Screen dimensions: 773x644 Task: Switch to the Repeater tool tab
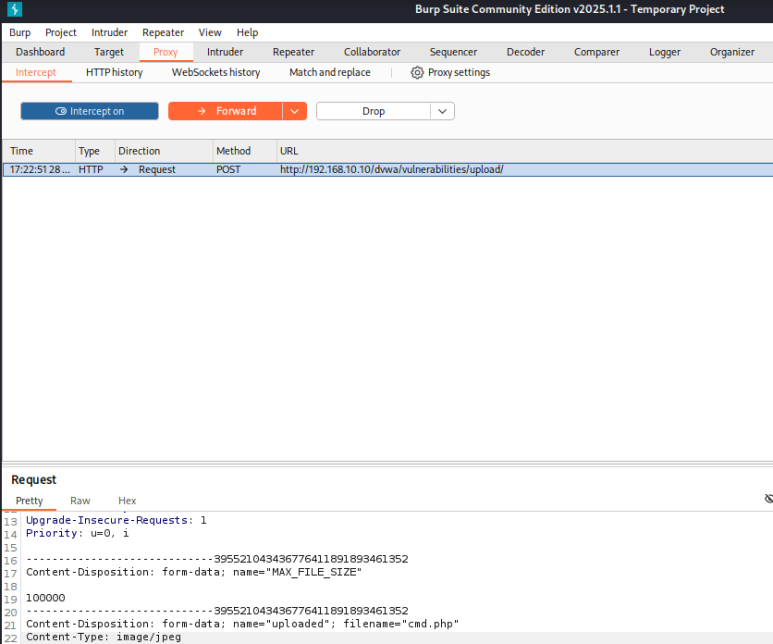point(293,52)
